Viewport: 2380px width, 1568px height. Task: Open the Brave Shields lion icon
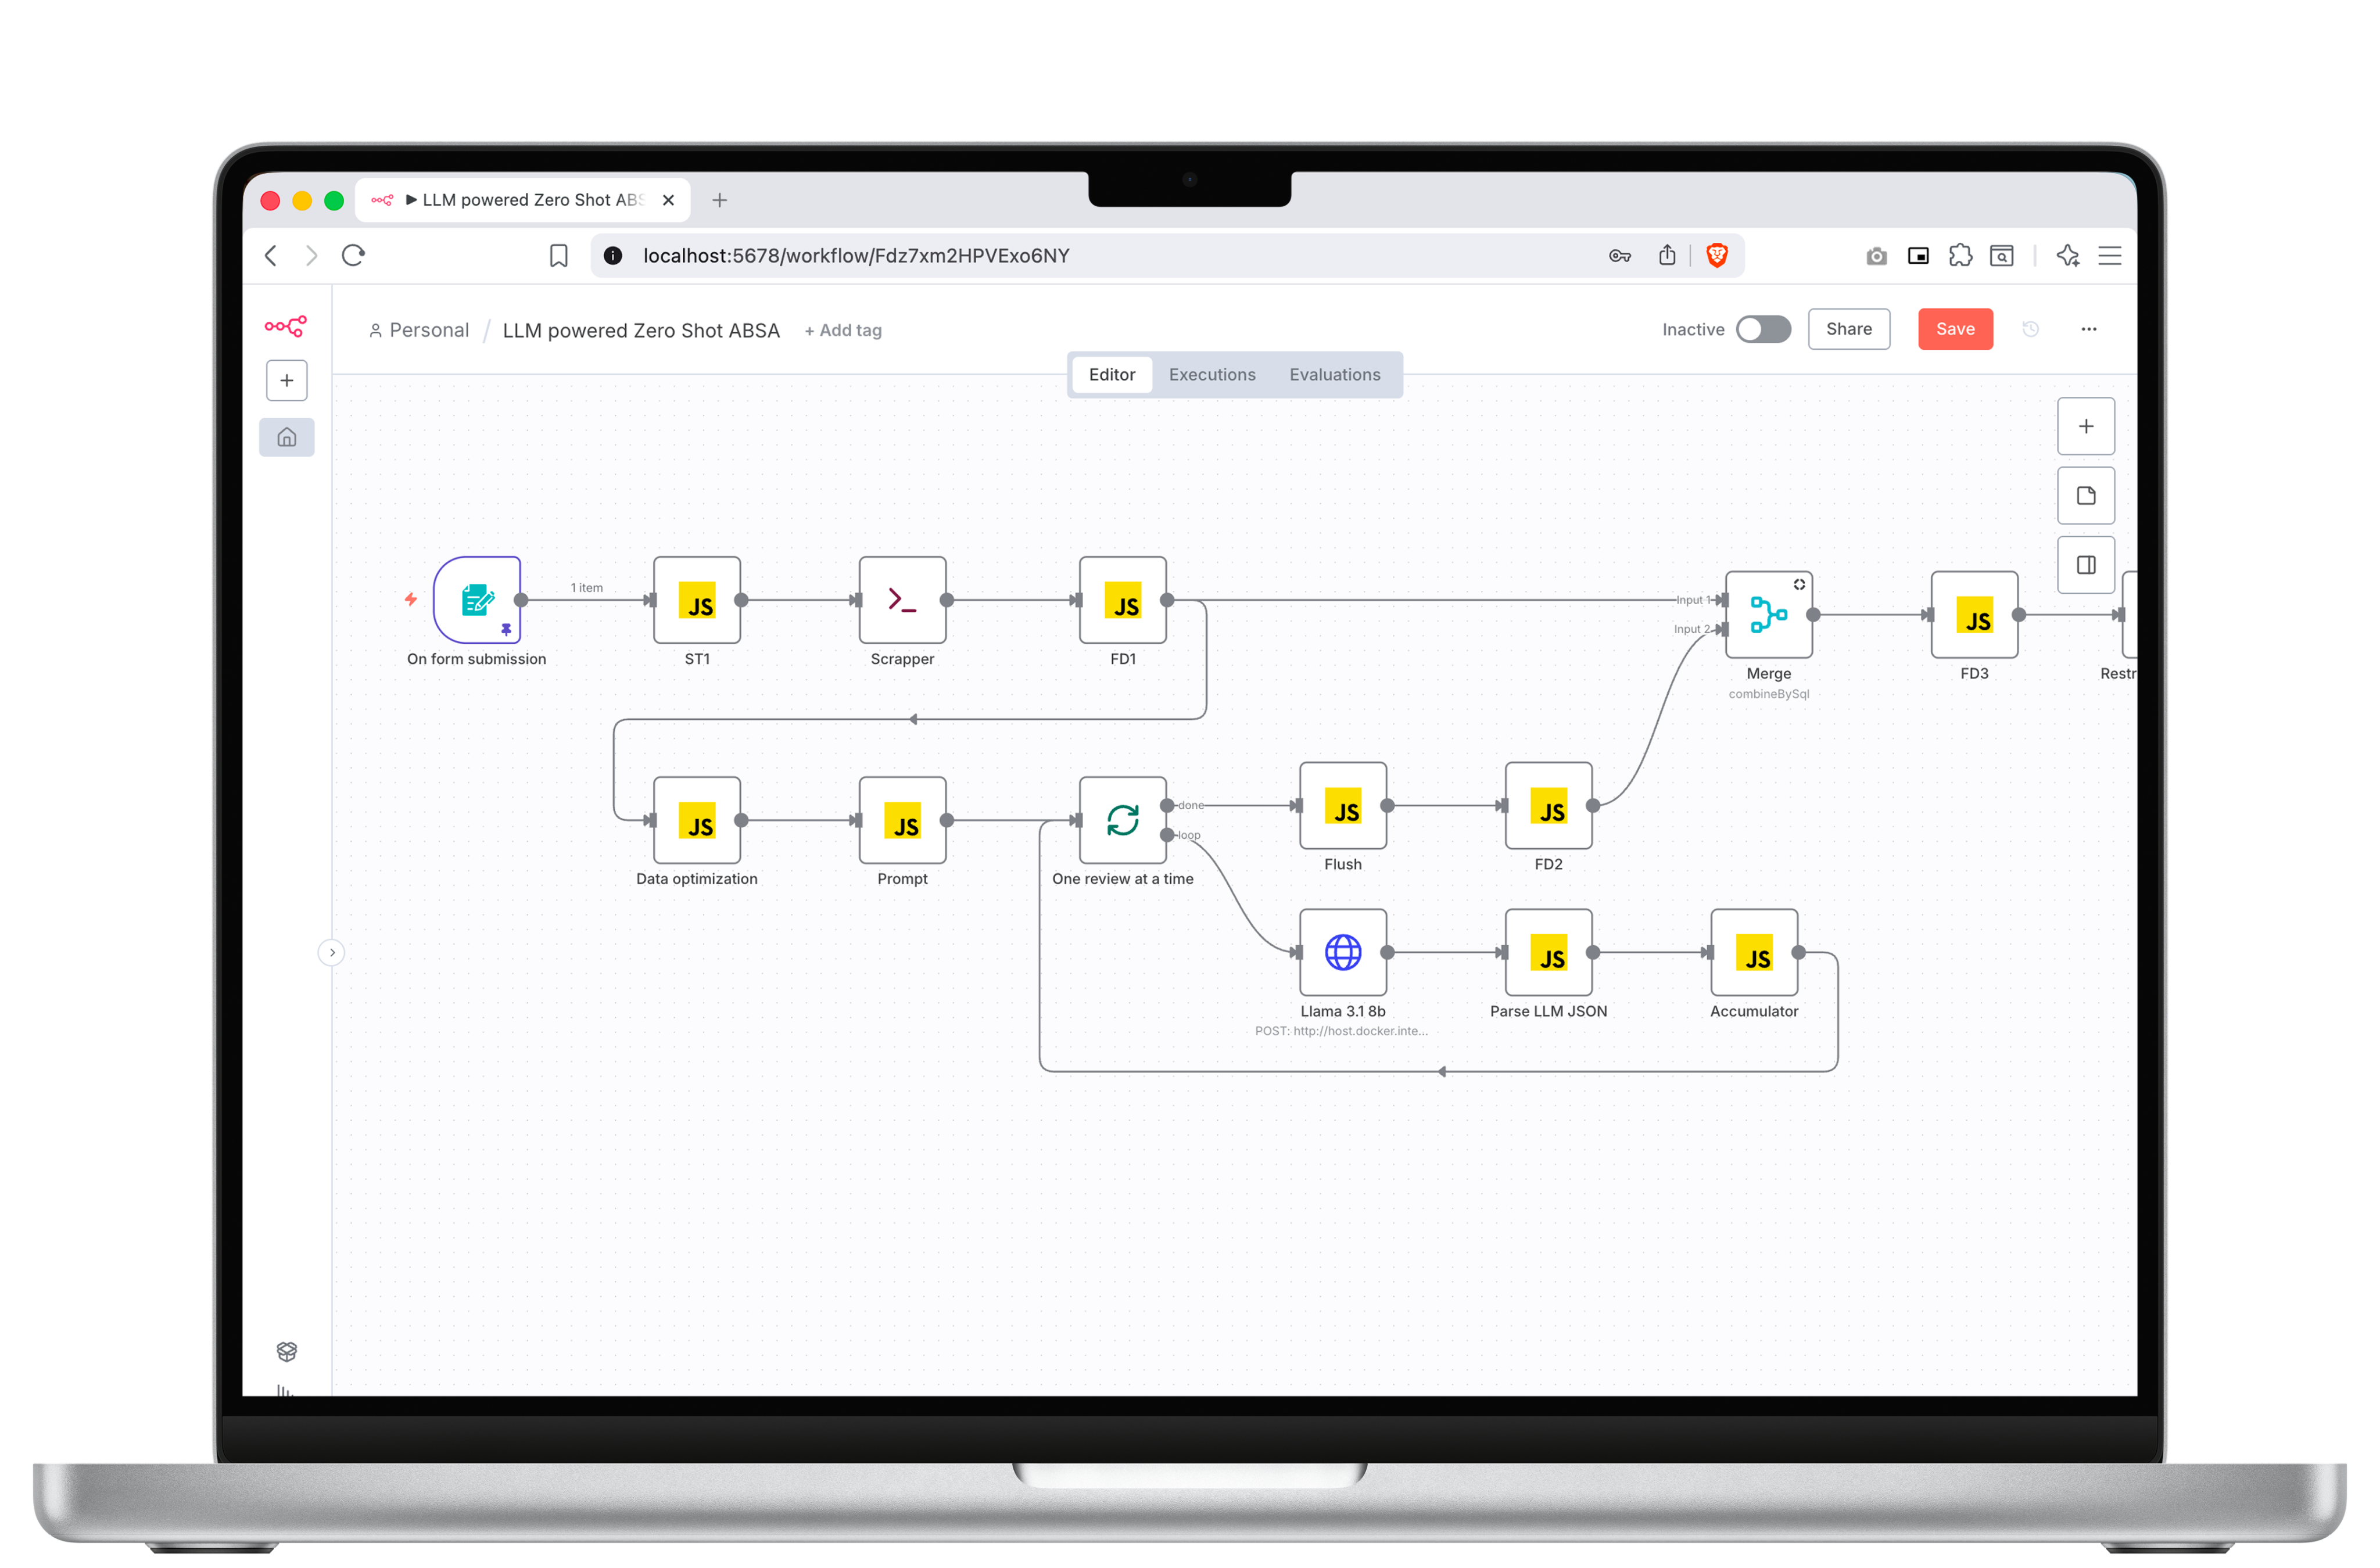click(1717, 256)
